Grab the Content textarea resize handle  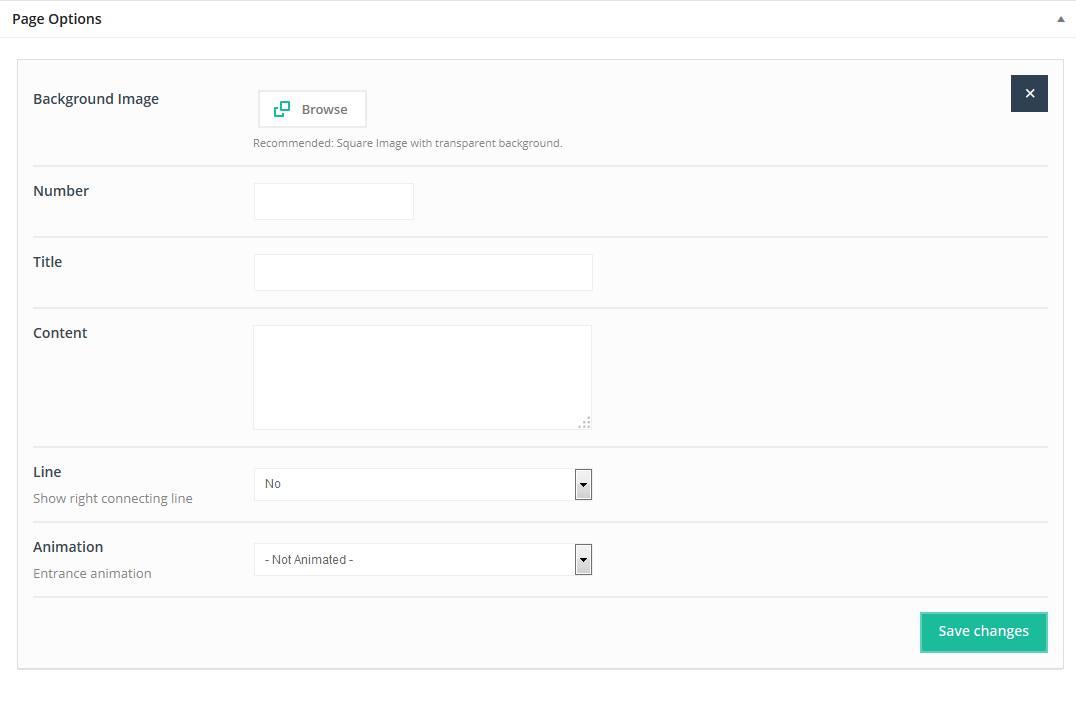click(585, 423)
